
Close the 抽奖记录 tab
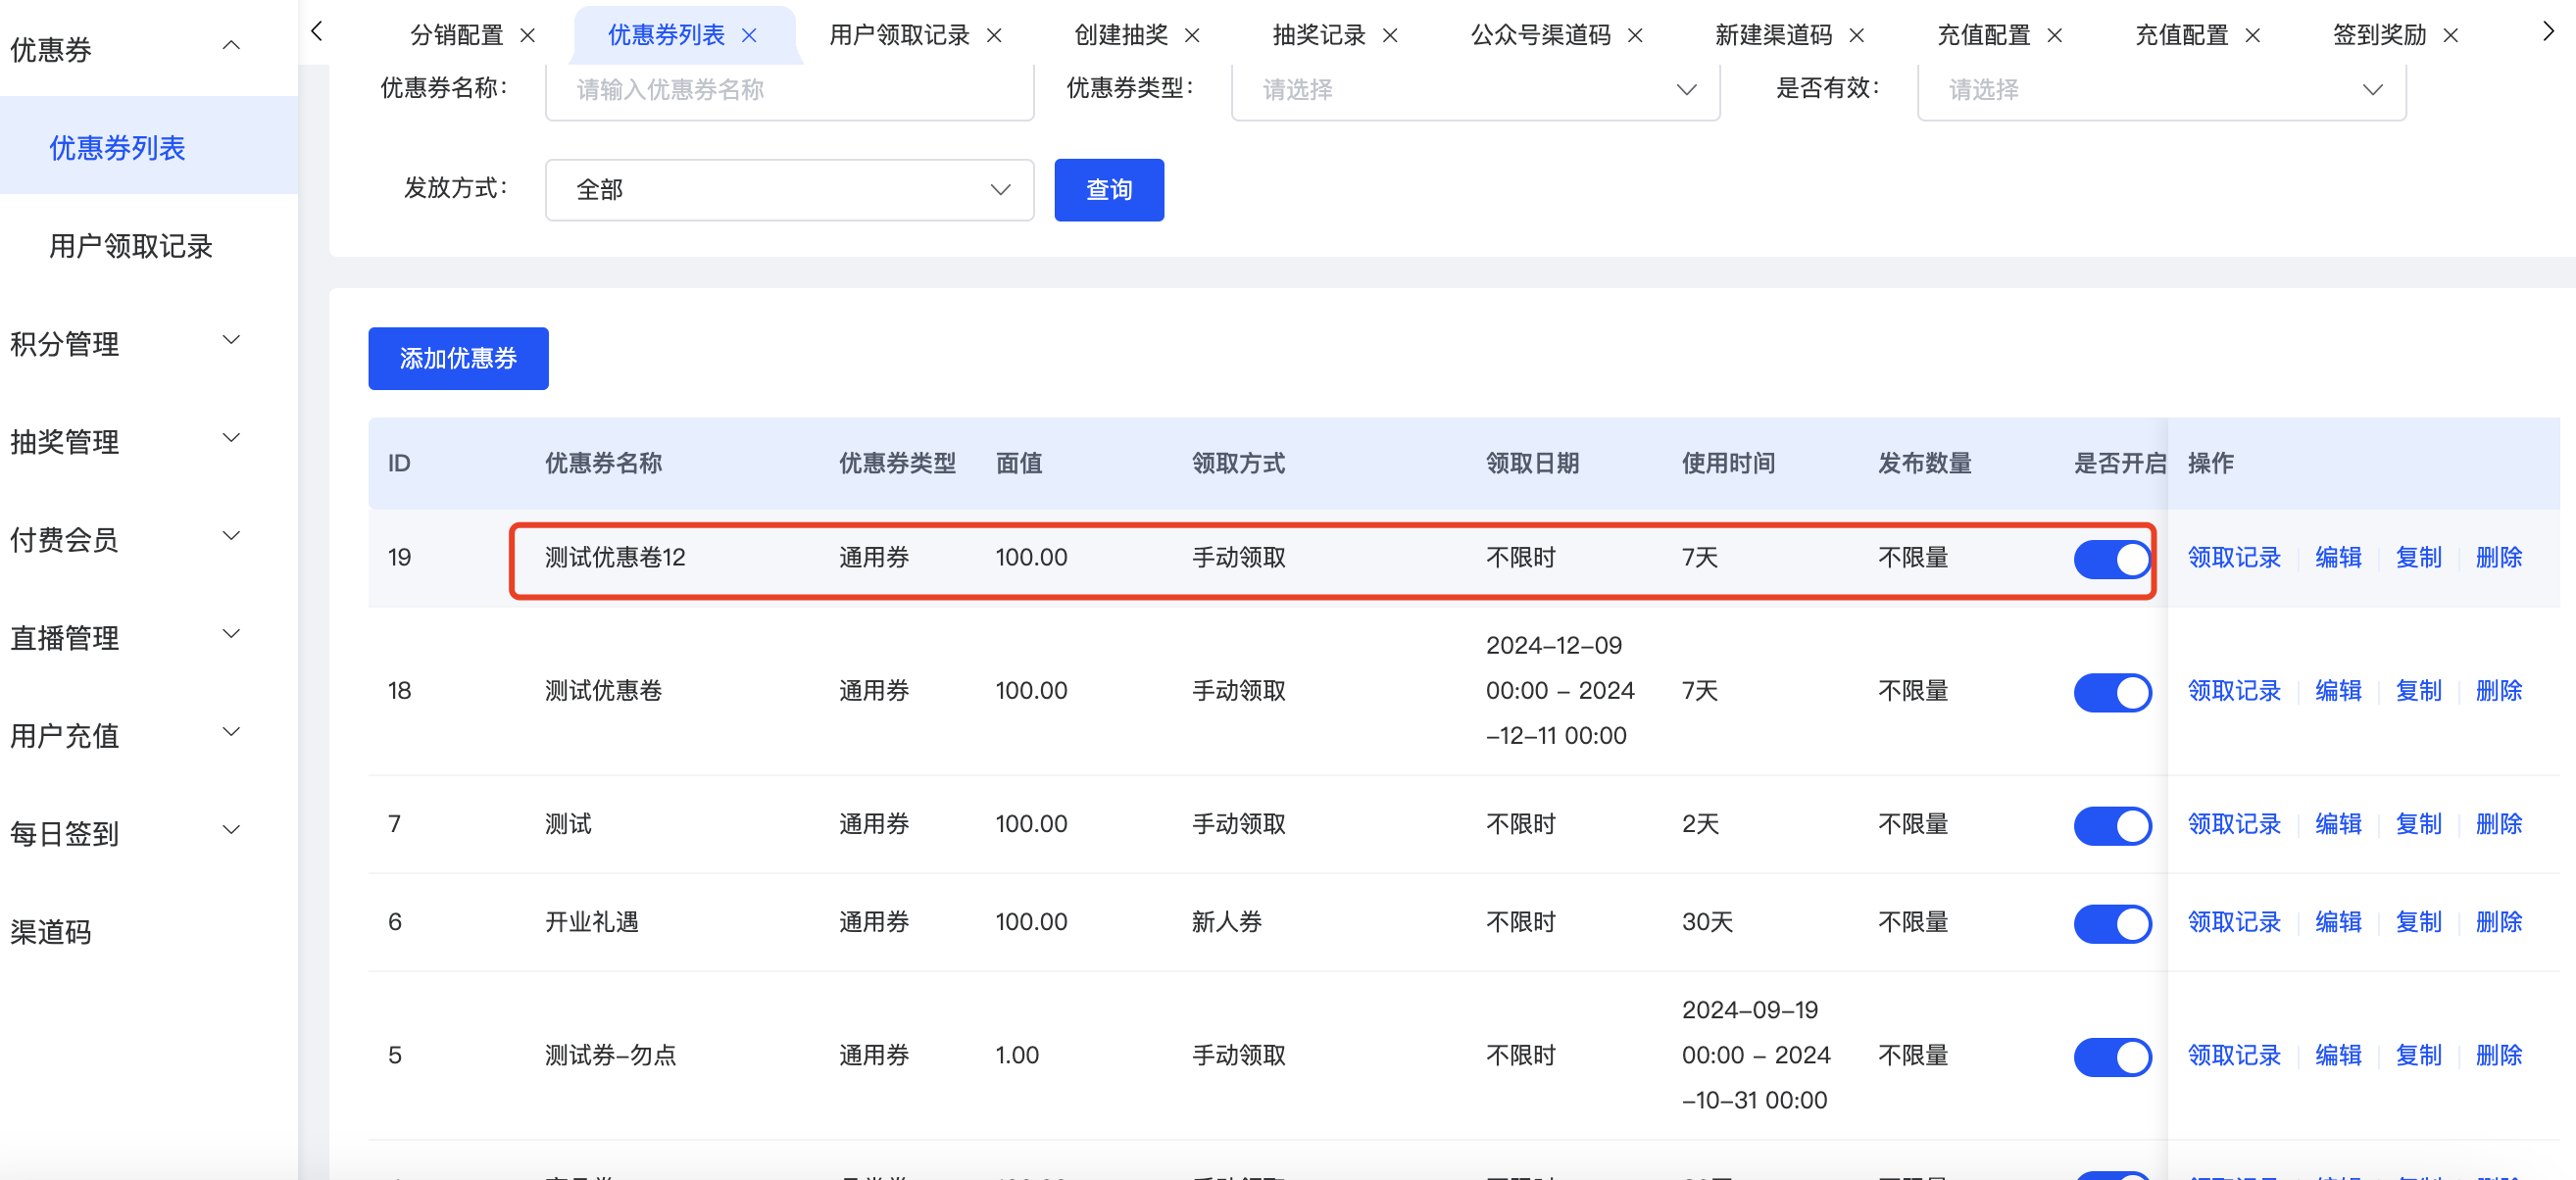[1390, 36]
